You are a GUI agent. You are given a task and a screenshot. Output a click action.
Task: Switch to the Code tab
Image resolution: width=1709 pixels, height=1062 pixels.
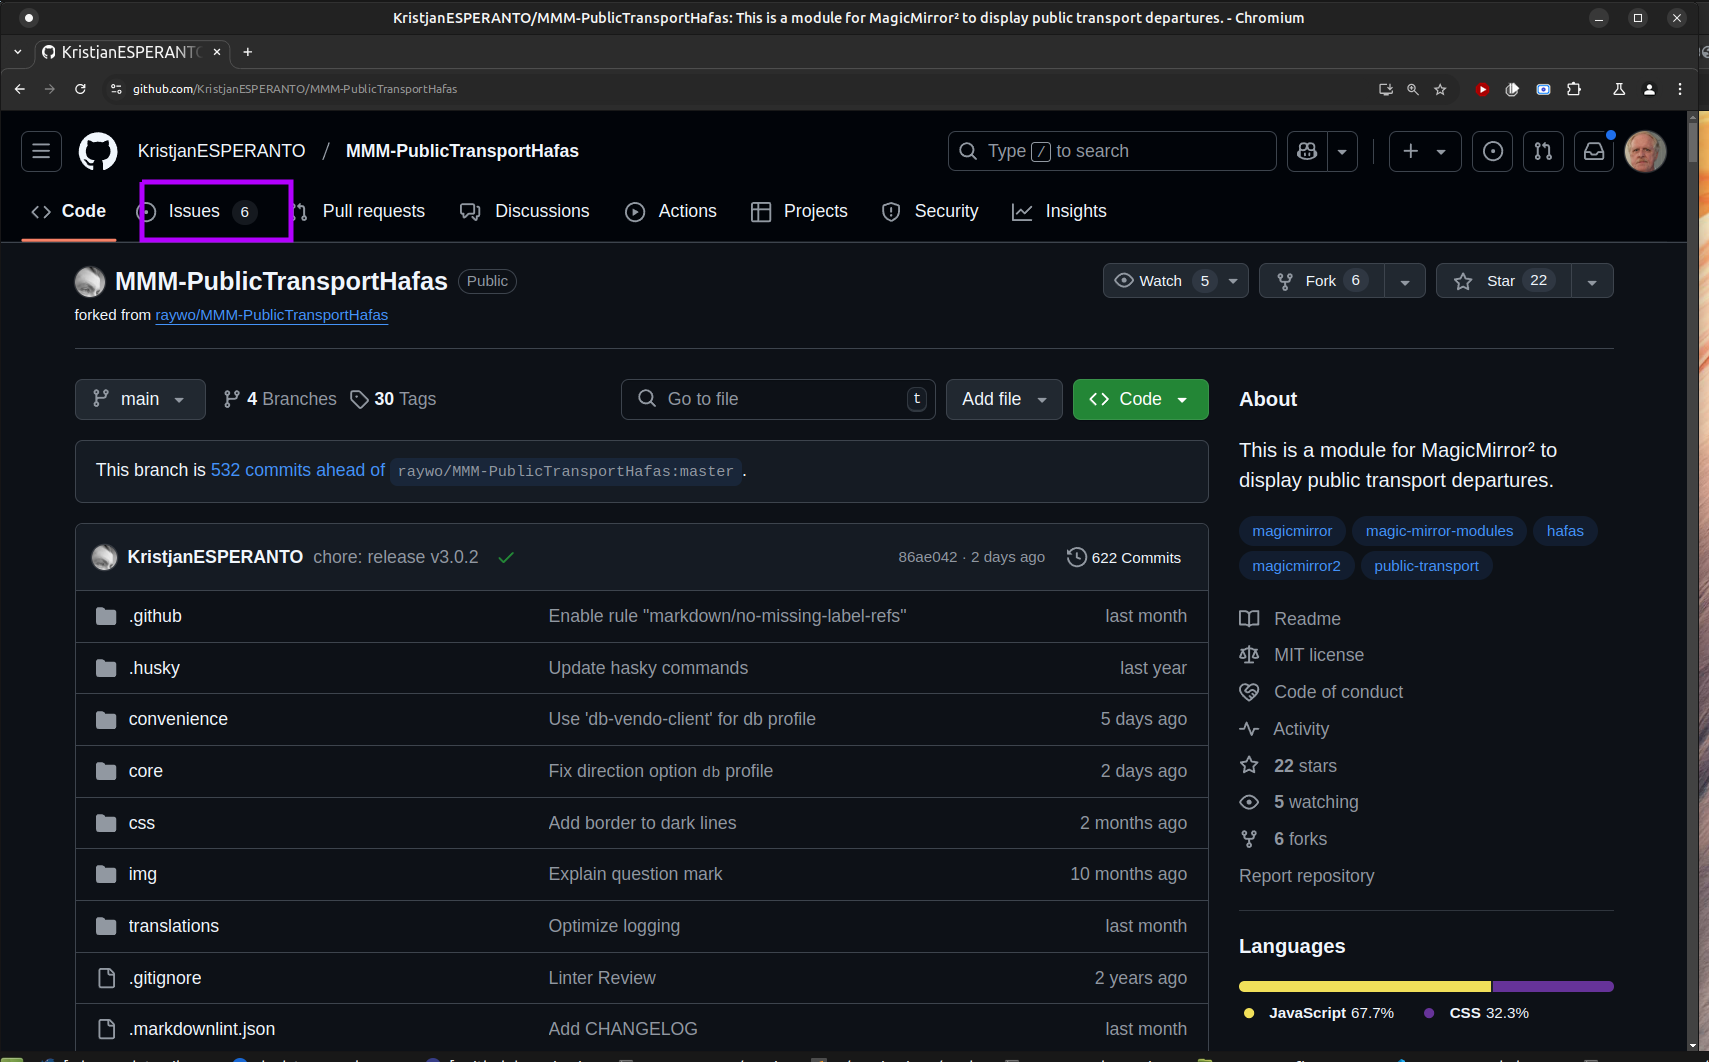tap(69, 211)
